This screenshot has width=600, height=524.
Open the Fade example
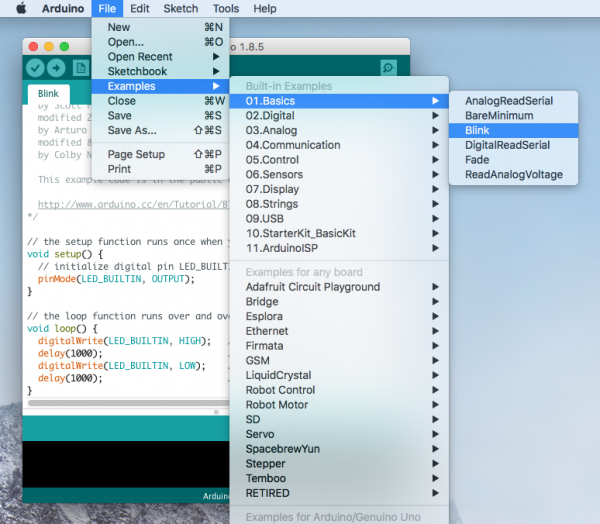(514, 160)
